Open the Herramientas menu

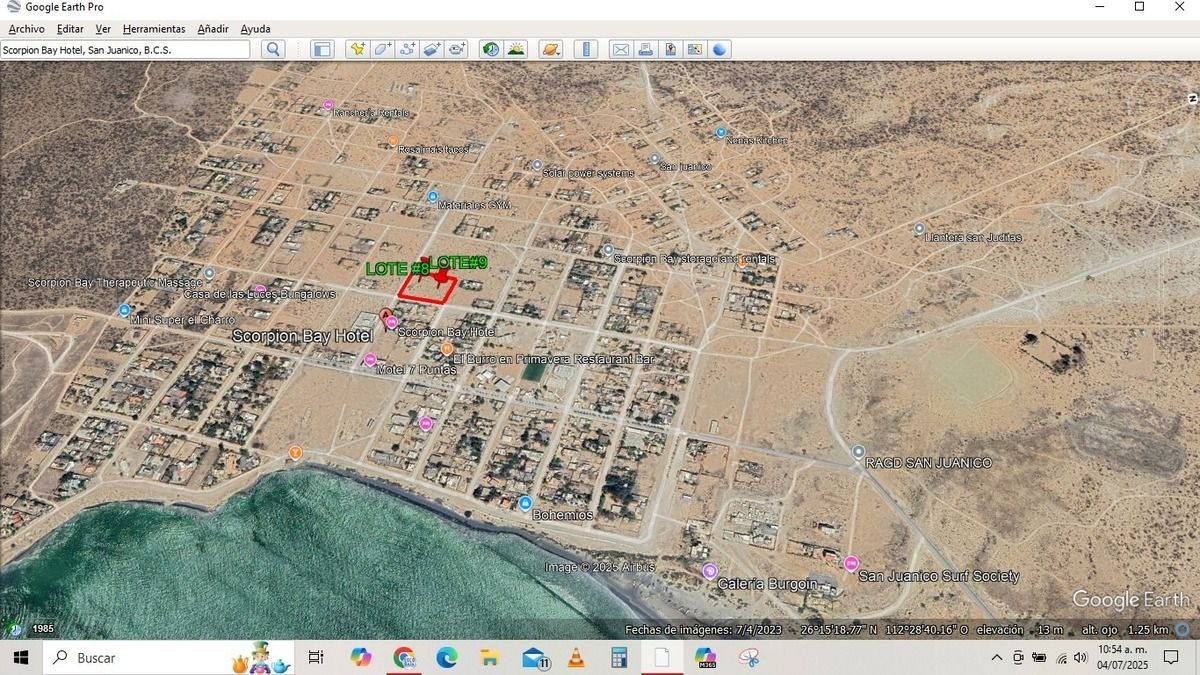click(154, 29)
